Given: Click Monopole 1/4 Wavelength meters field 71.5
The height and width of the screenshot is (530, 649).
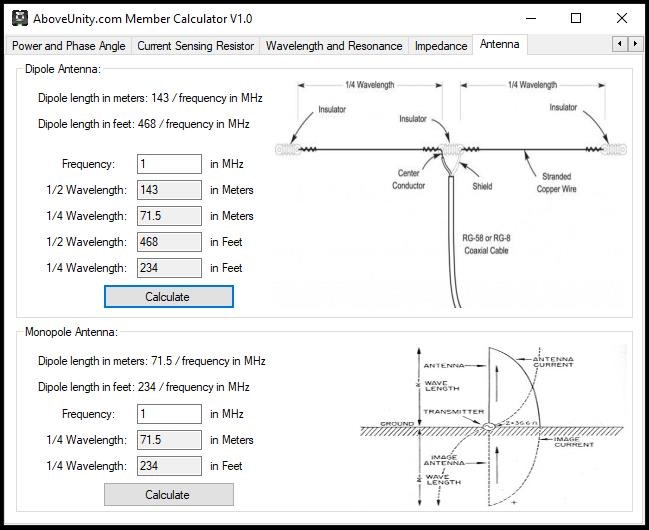Looking at the screenshot, I should tap(169, 440).
